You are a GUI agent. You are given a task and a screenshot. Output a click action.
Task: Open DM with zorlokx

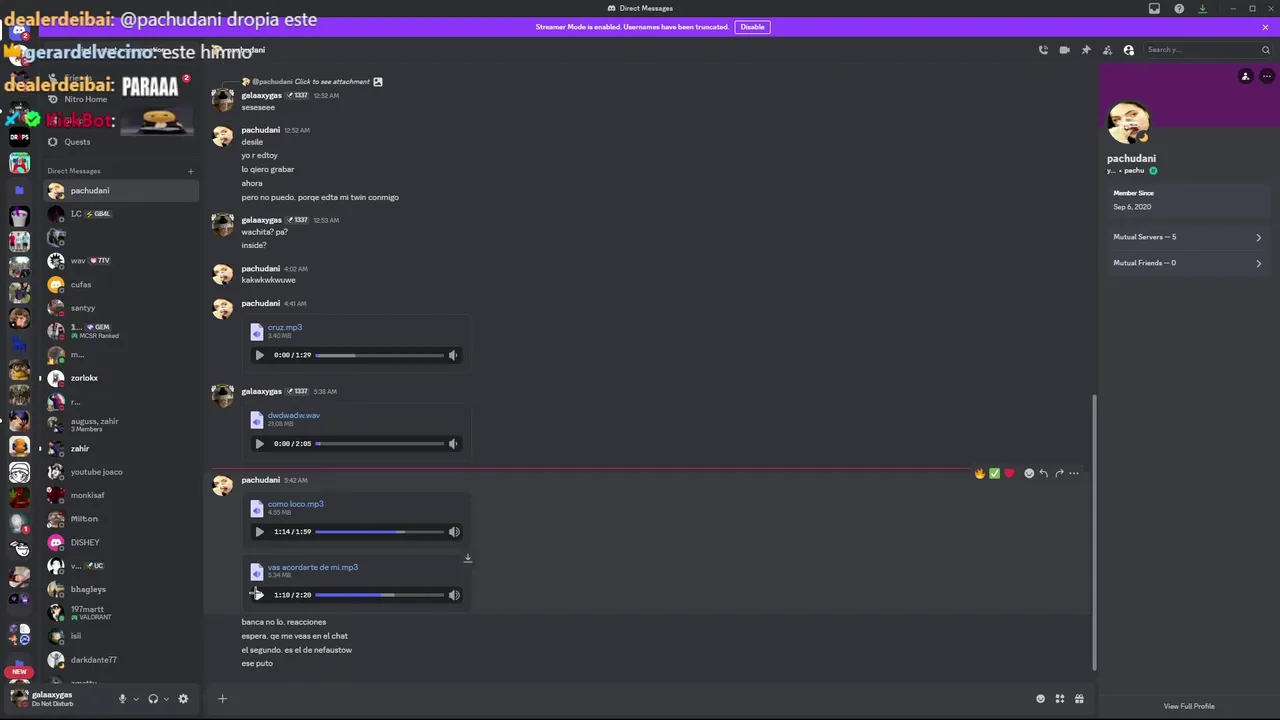click(120, 378)
